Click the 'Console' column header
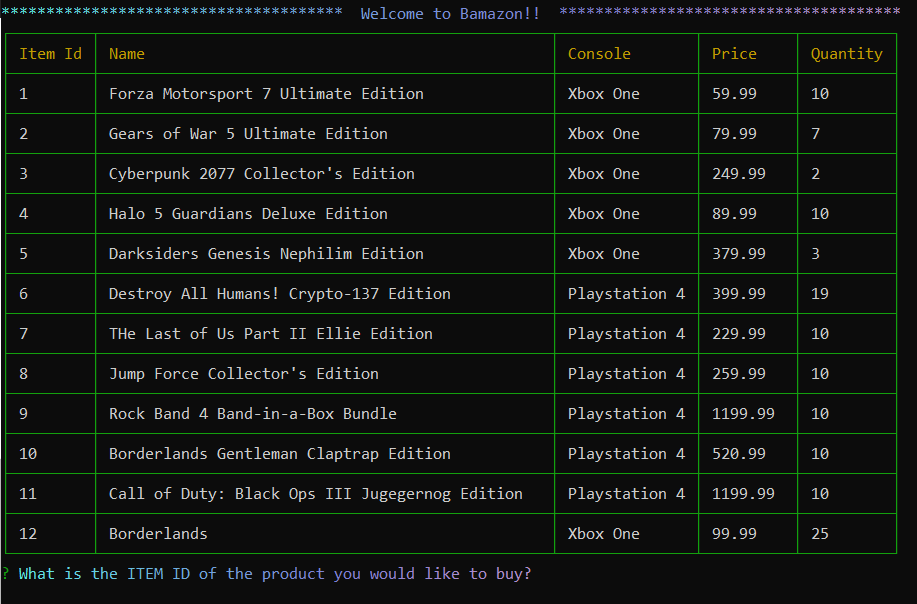Viewport: 917px width, 604px height. coord(599,54)
